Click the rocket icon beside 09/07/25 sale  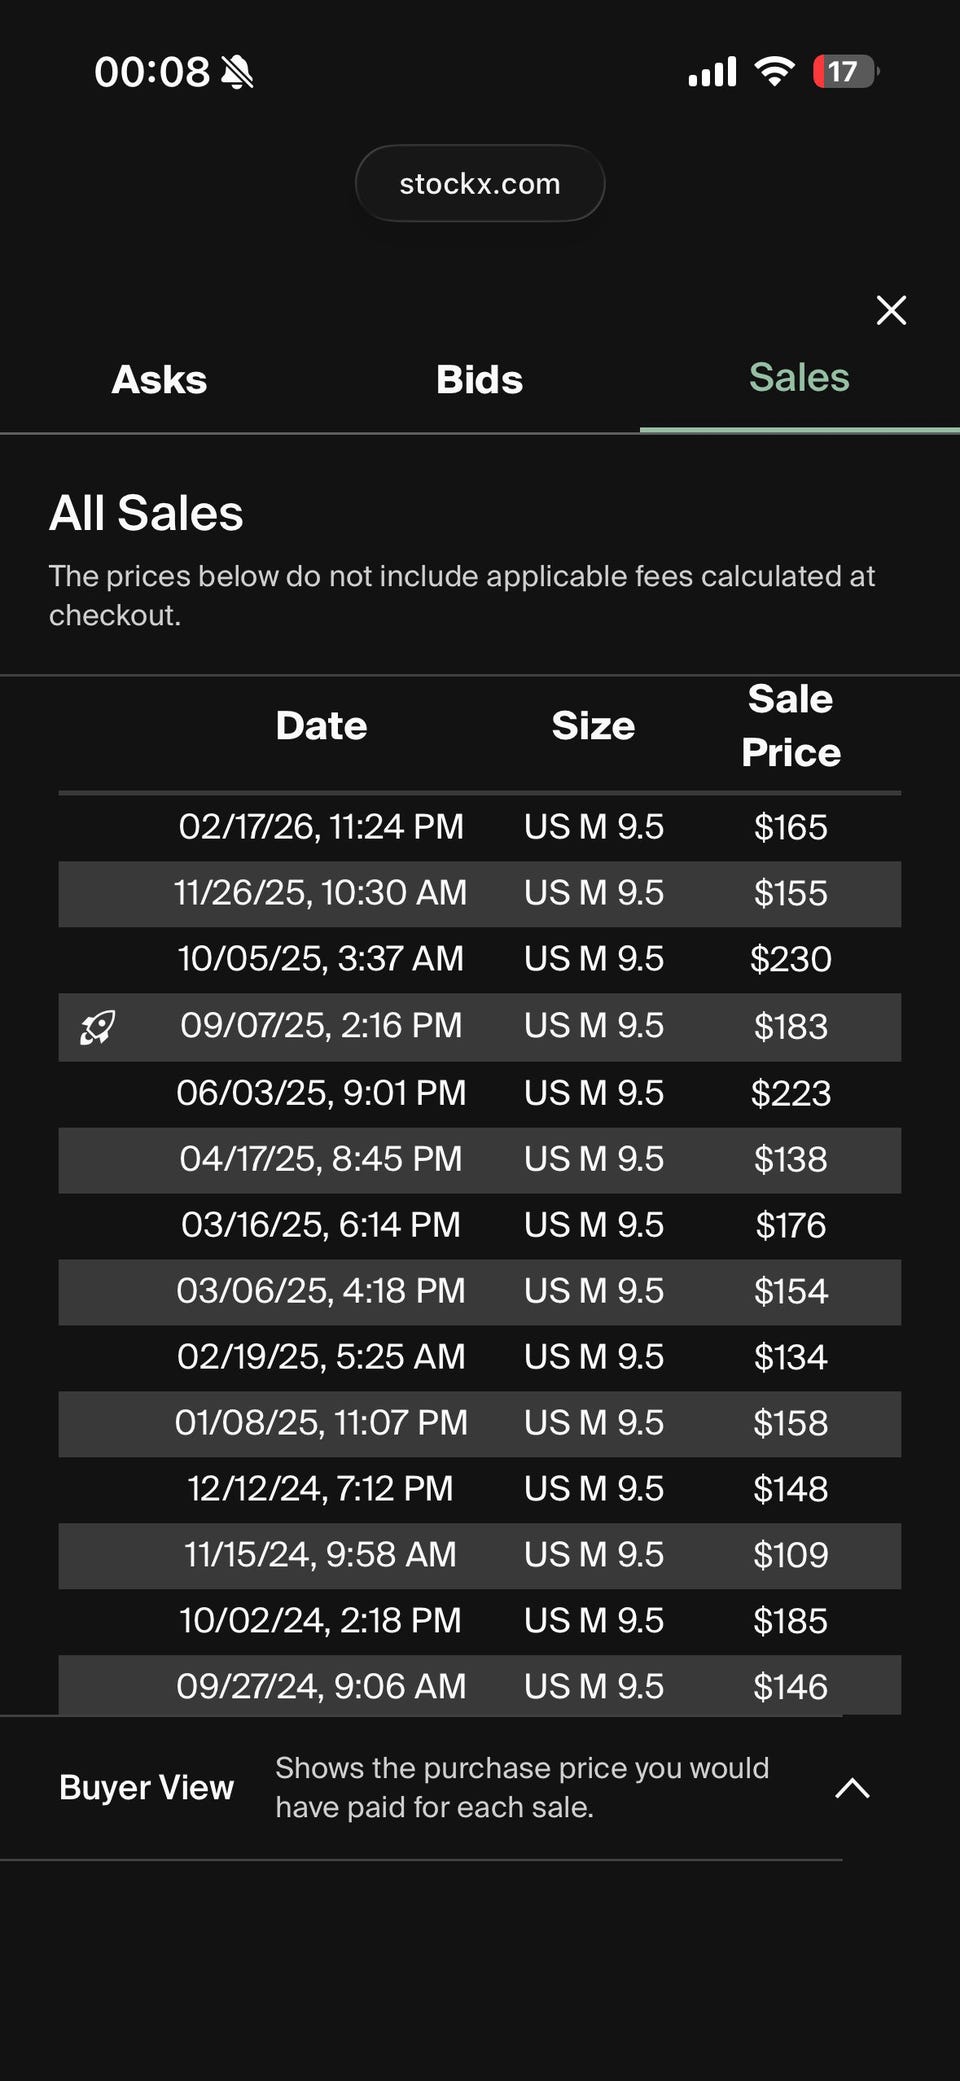[97, 1027]
